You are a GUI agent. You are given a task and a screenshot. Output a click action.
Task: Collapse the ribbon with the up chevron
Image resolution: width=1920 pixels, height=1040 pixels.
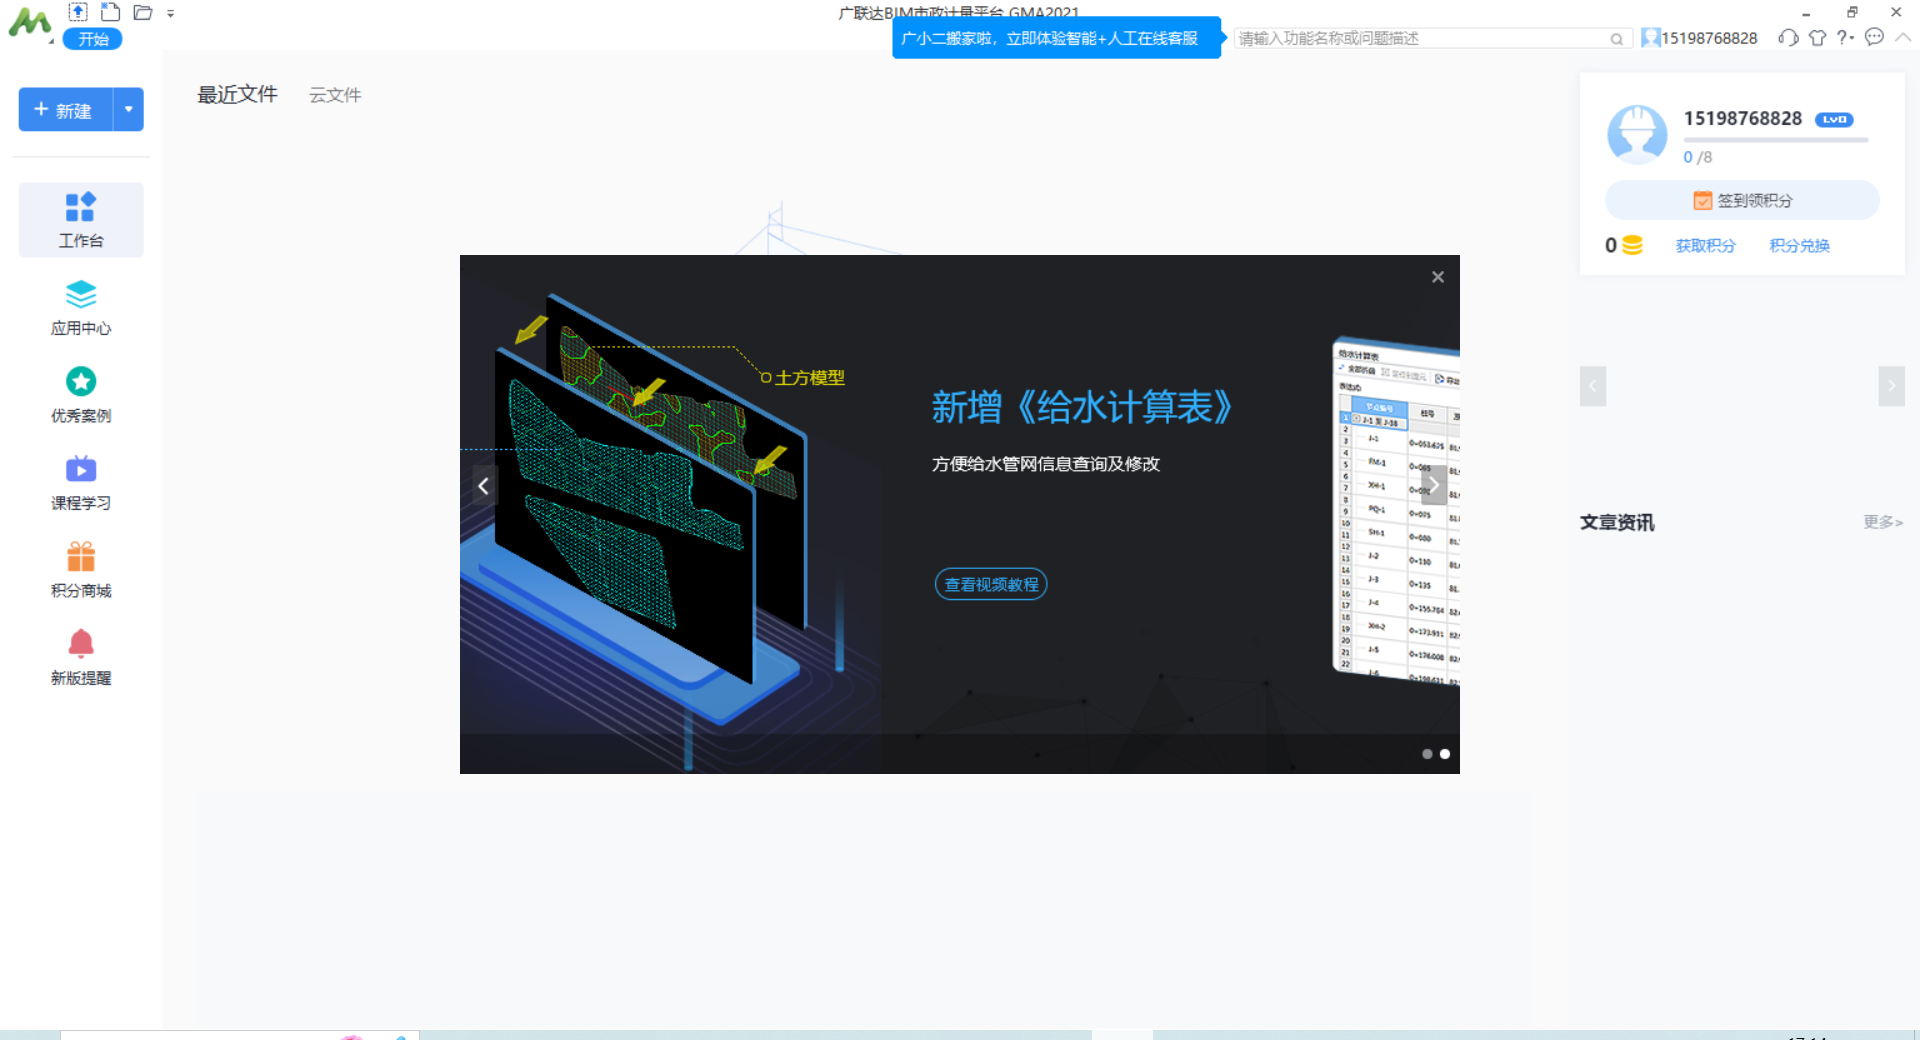click(x=1903, y=37)
